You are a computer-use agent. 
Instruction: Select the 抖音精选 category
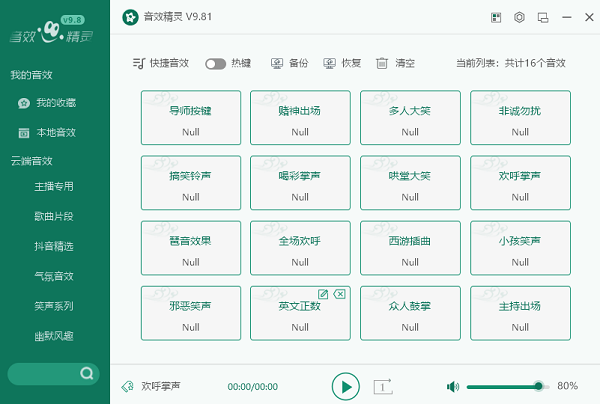click(x=54, y=246)
